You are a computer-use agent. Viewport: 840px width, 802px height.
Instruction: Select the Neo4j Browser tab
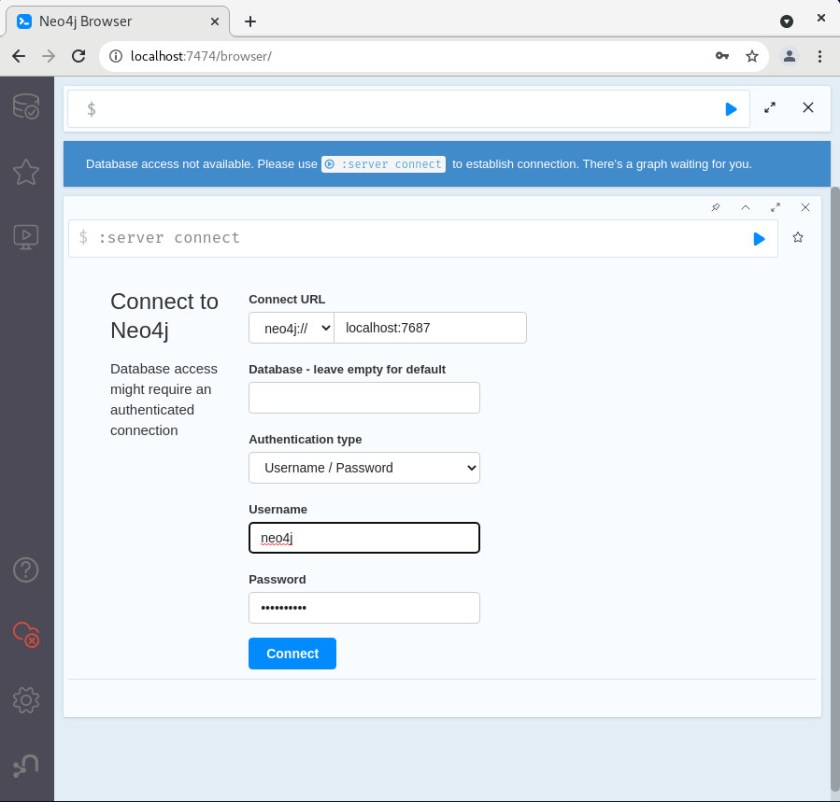[x=115, y=21]
